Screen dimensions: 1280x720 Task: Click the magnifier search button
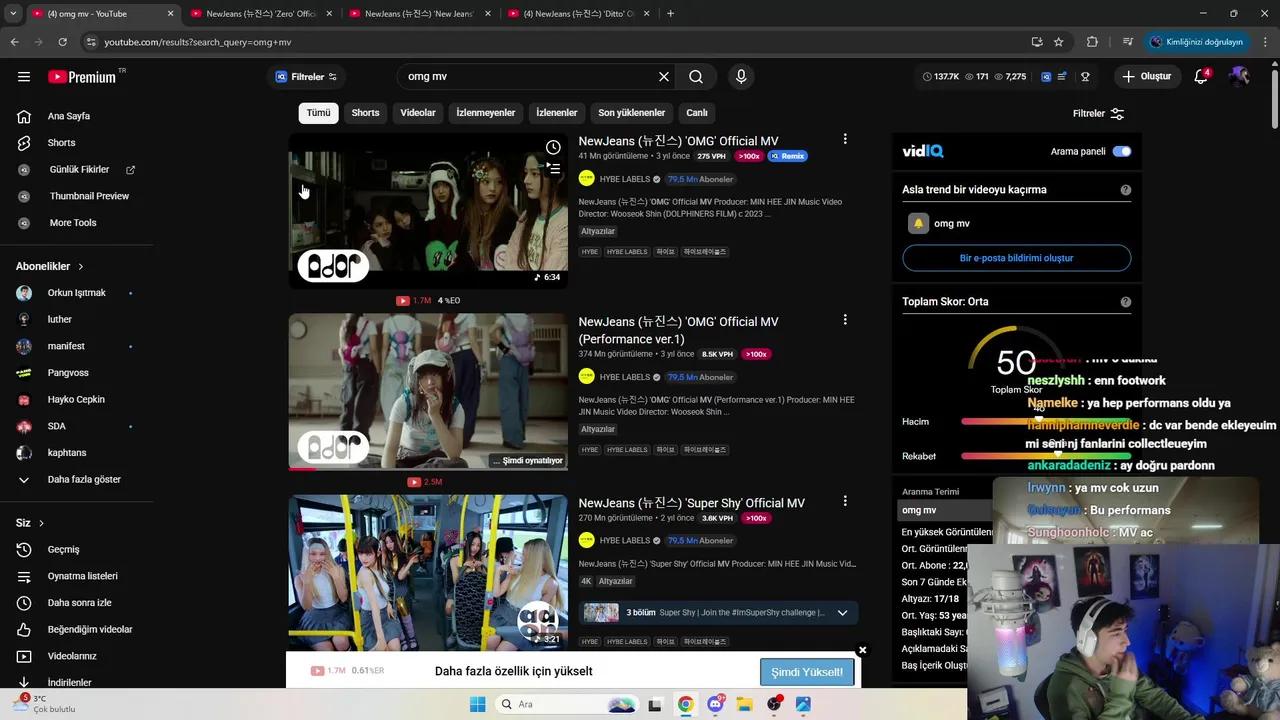point(696,77)
